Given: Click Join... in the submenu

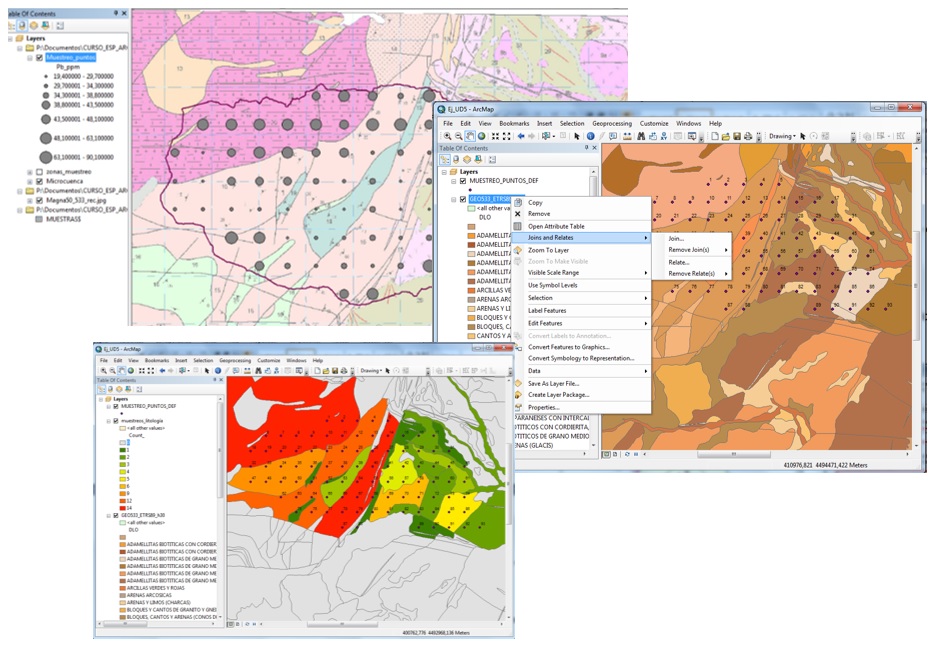Looking at the screenshot, I should (676, 238).
